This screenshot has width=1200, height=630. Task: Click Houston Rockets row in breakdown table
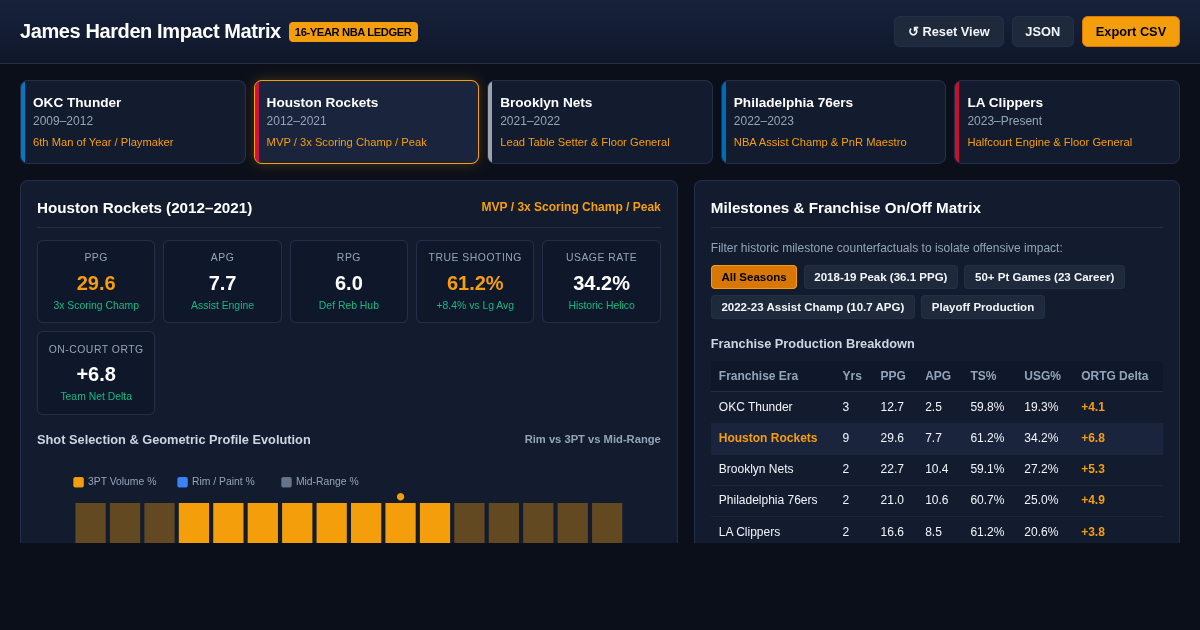click(x=937, y=438)
